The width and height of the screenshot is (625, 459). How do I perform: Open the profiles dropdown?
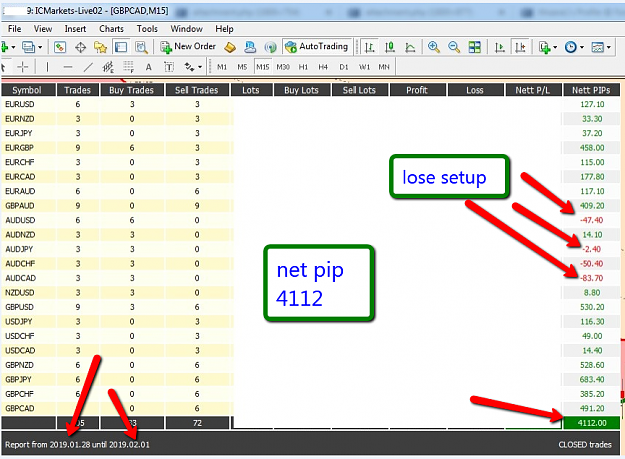(31, 47)
